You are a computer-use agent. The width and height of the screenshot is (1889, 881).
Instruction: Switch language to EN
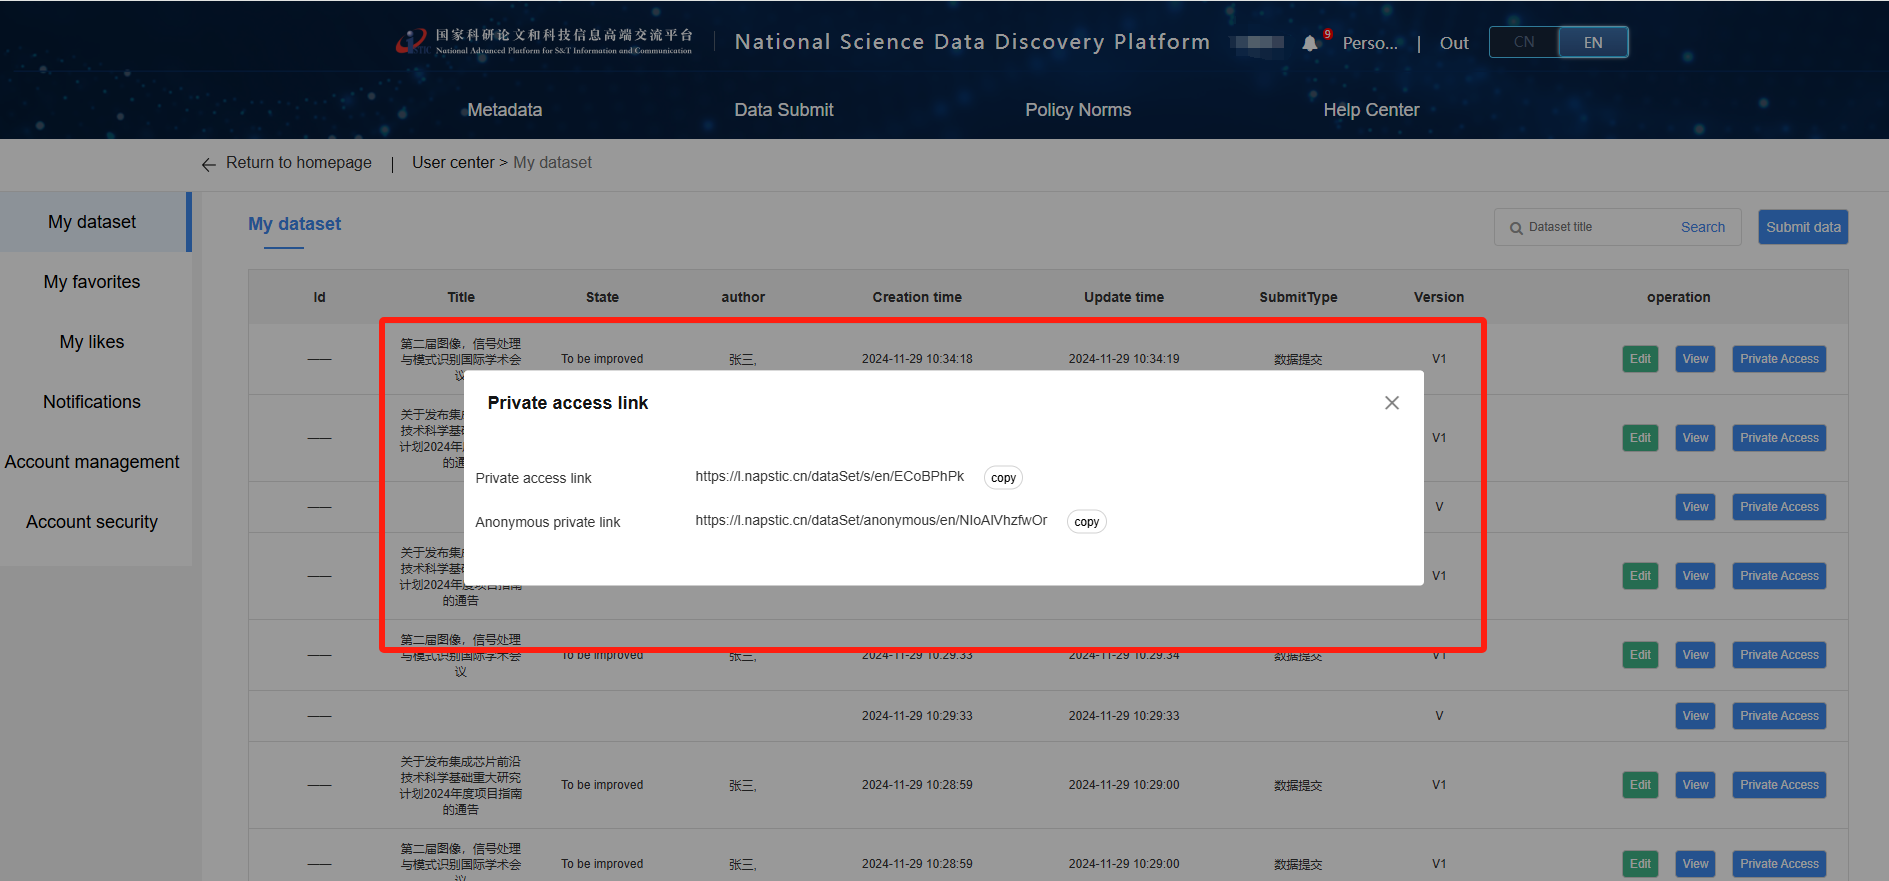(x=1593, y=42)
